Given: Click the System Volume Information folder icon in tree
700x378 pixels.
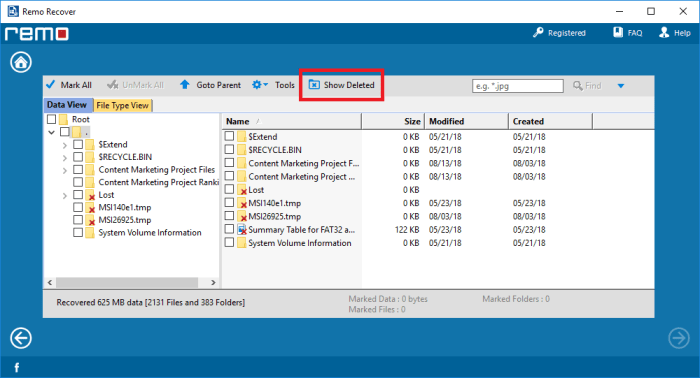Looking at the screenshot, I should click(90, 233).
